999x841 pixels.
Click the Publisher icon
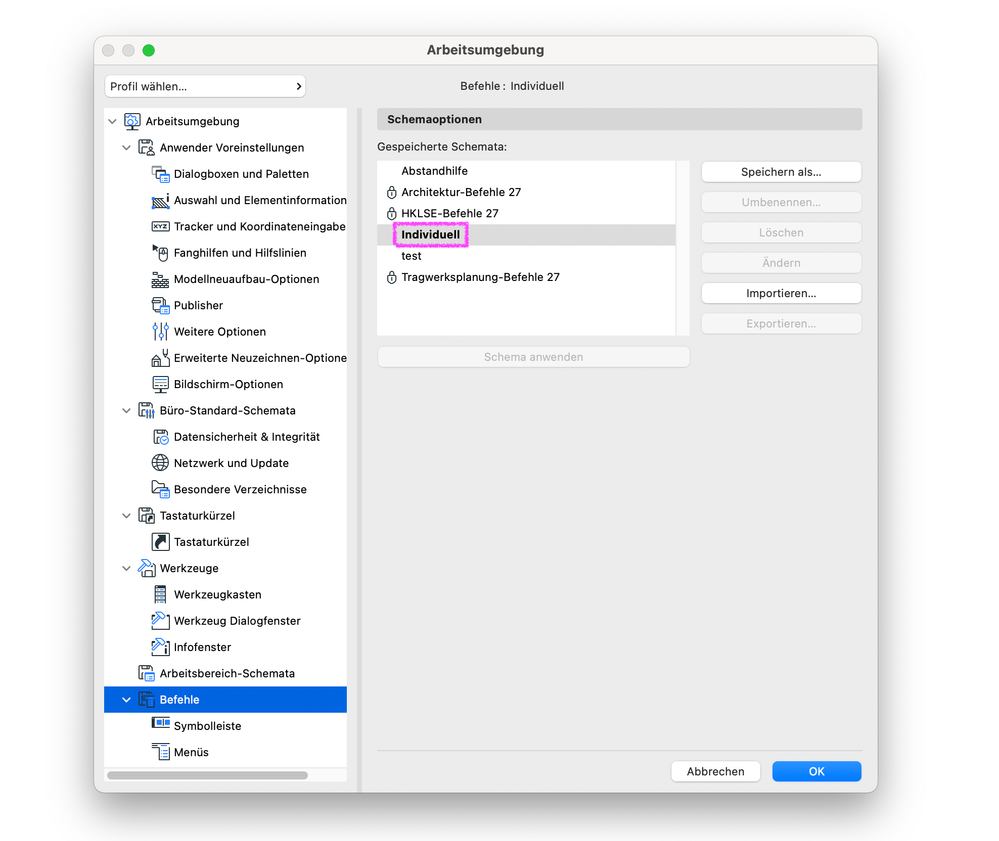(x=161, y=306)
